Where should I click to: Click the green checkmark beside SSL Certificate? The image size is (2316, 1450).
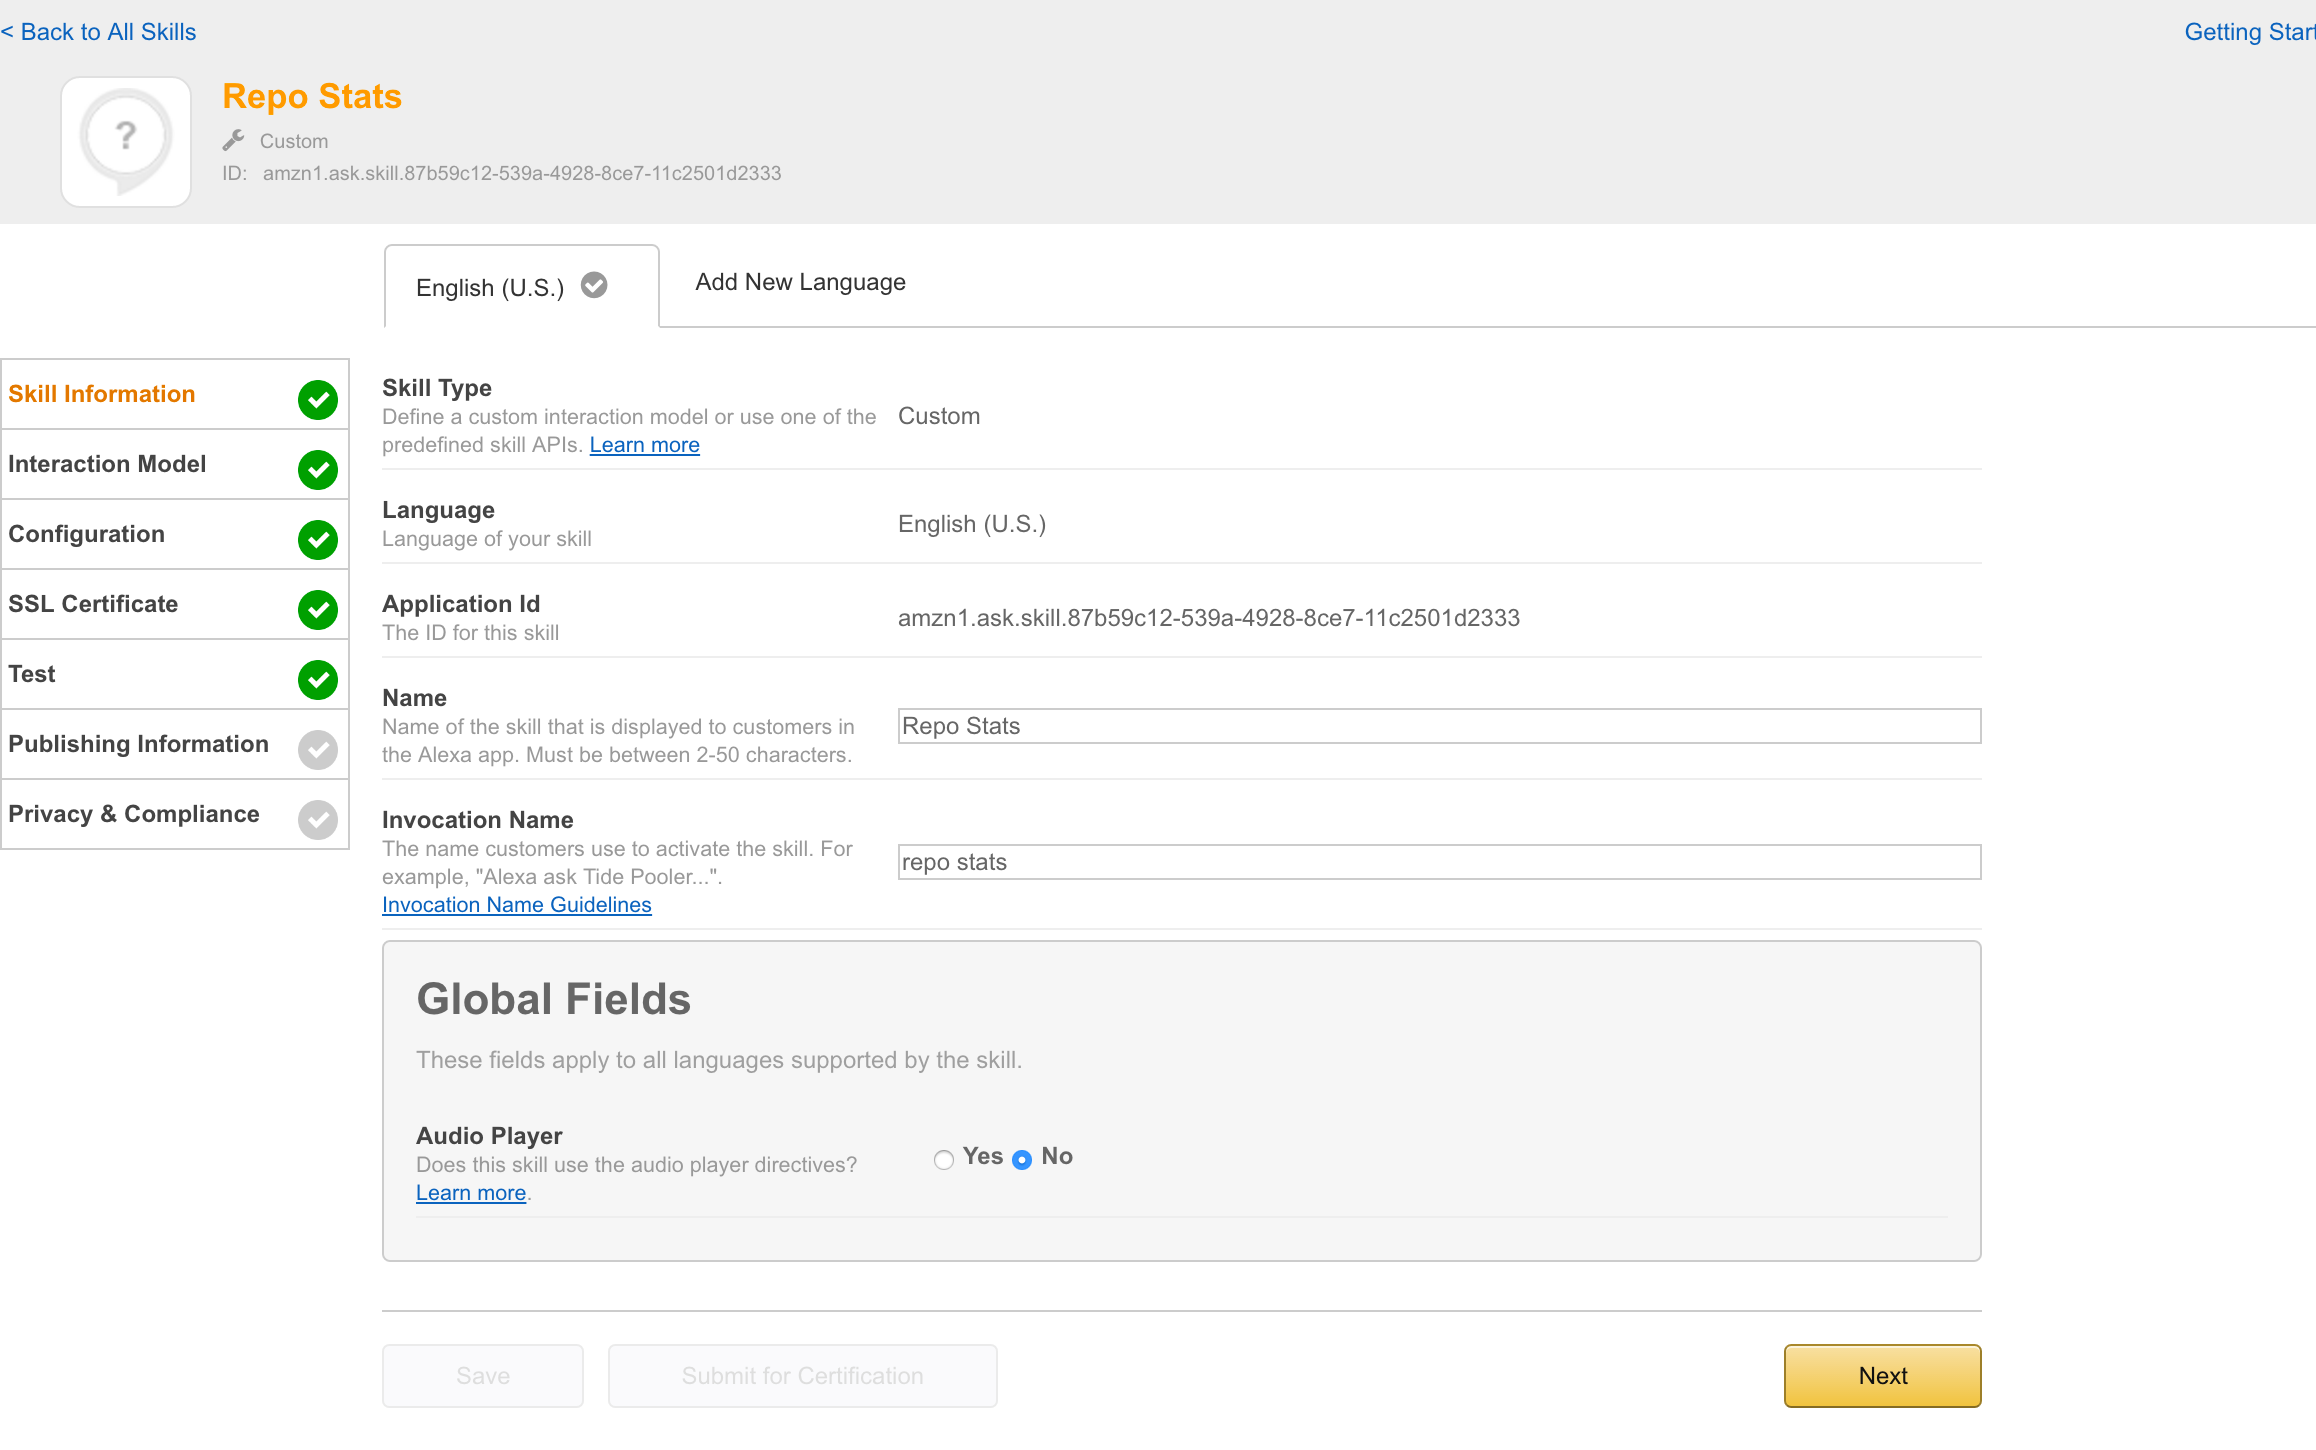click(x=318, y=609)
